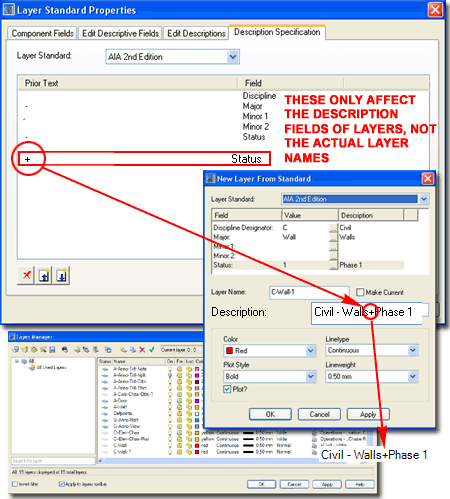Click the light bulb icon for C-Wall-1 layer
Image resolution: width=450 pixels, height=499 pixels.
pyautogui.click(x=170, y=452)
